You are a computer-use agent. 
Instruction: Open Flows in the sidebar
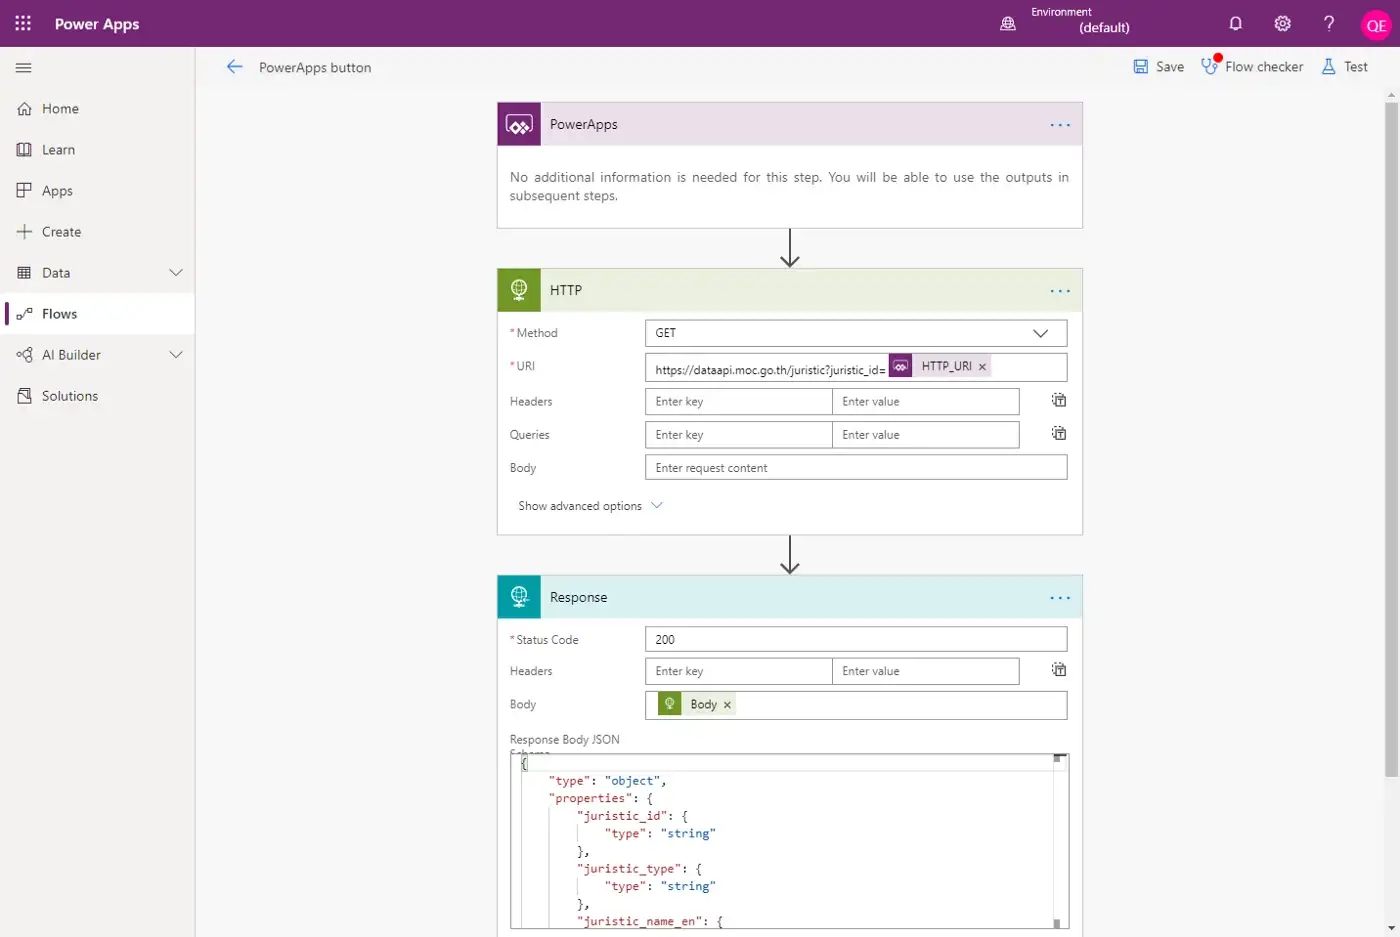coord(98,314)
